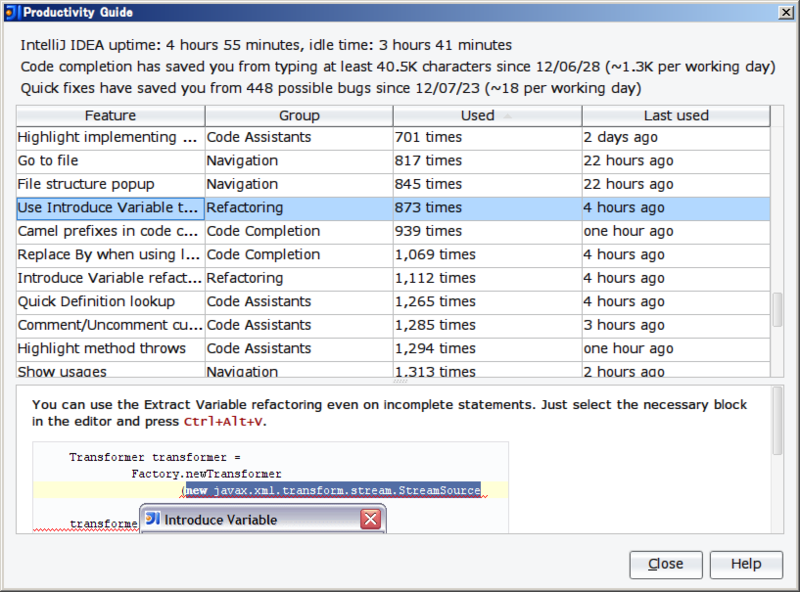Click the '1,294 times' cell
The image size is (800, 592).
[x=487, y=349]
